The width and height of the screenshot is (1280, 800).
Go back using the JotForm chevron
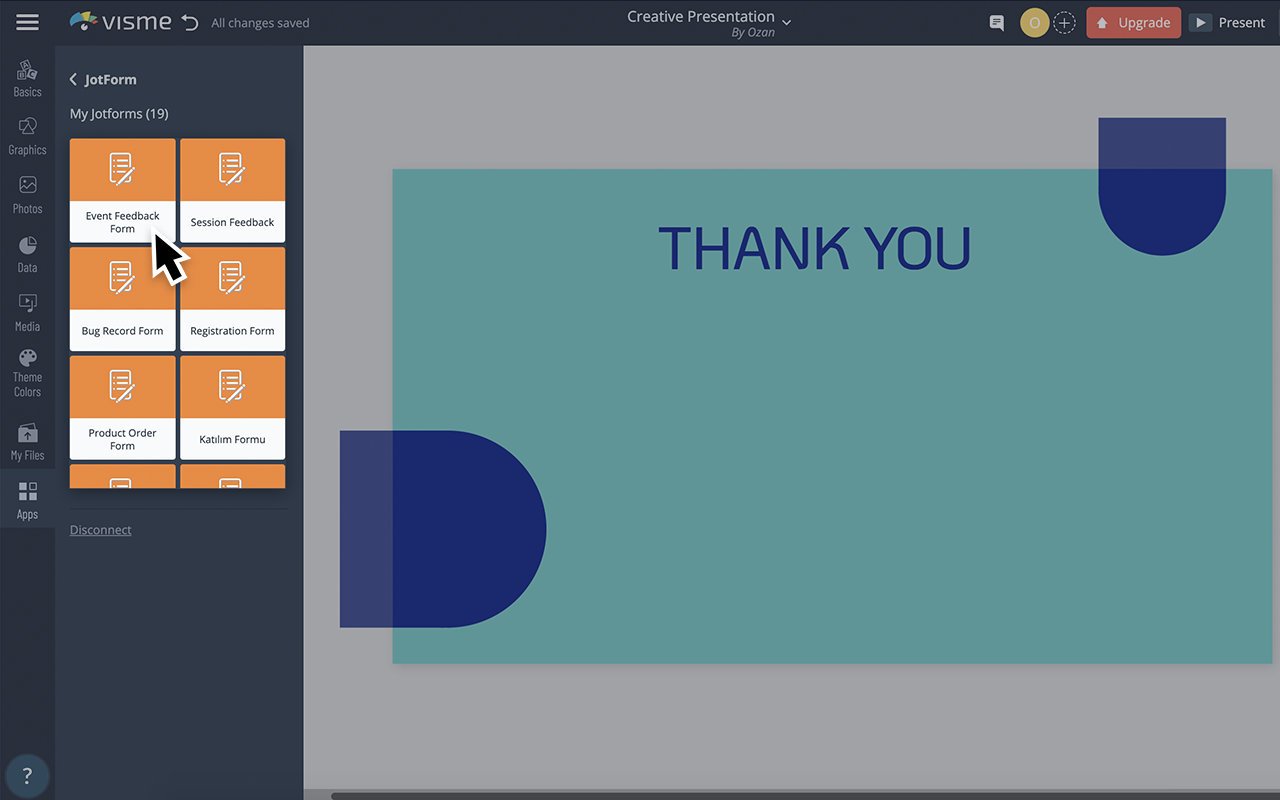point(72,79)
